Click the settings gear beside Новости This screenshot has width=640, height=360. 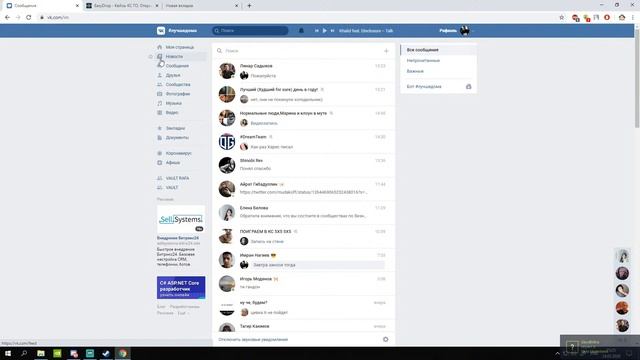(150, 57)
